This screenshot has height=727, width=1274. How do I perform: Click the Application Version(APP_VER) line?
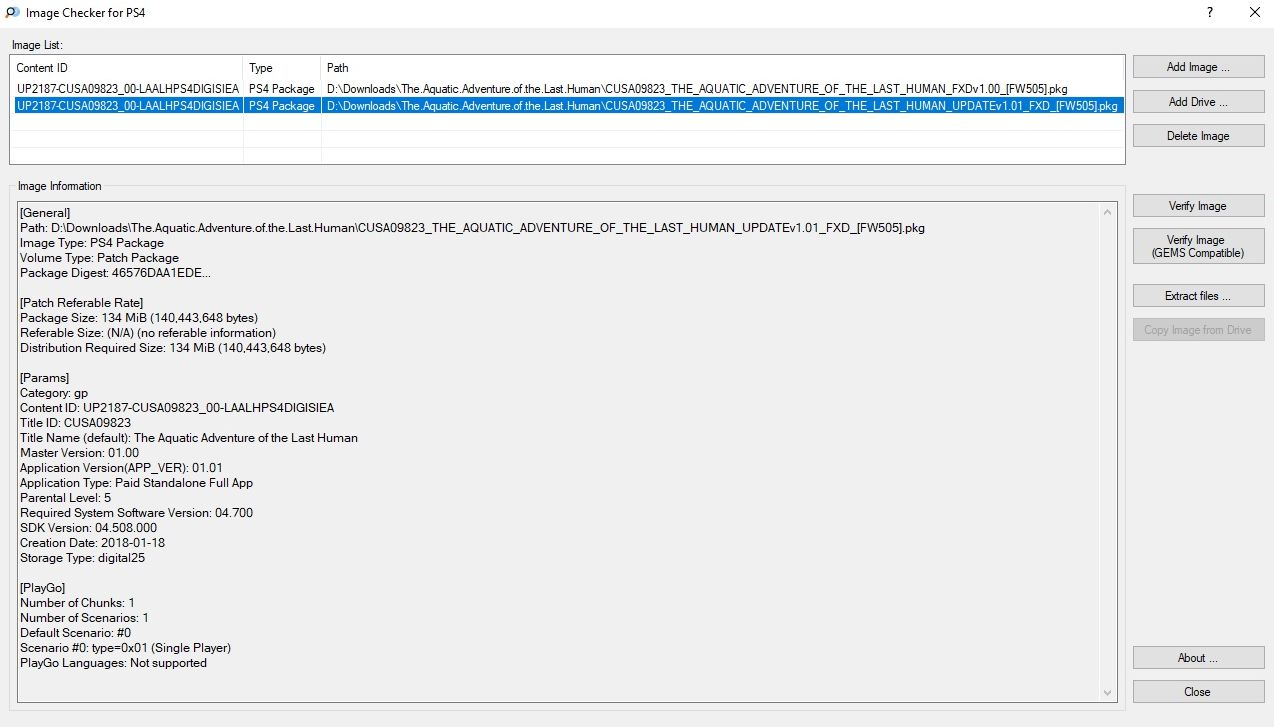tap(121, 468)
